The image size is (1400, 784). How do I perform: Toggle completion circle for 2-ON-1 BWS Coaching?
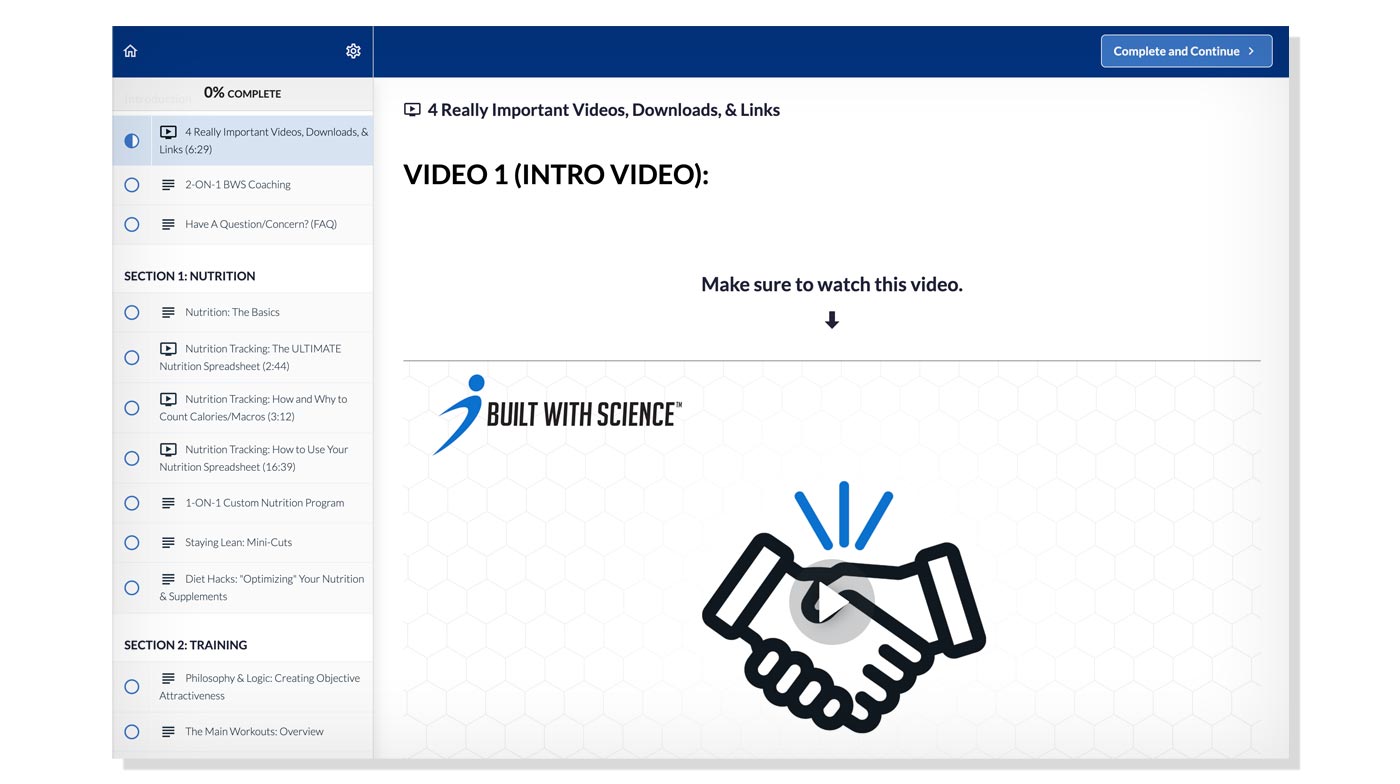click(132, 185)
